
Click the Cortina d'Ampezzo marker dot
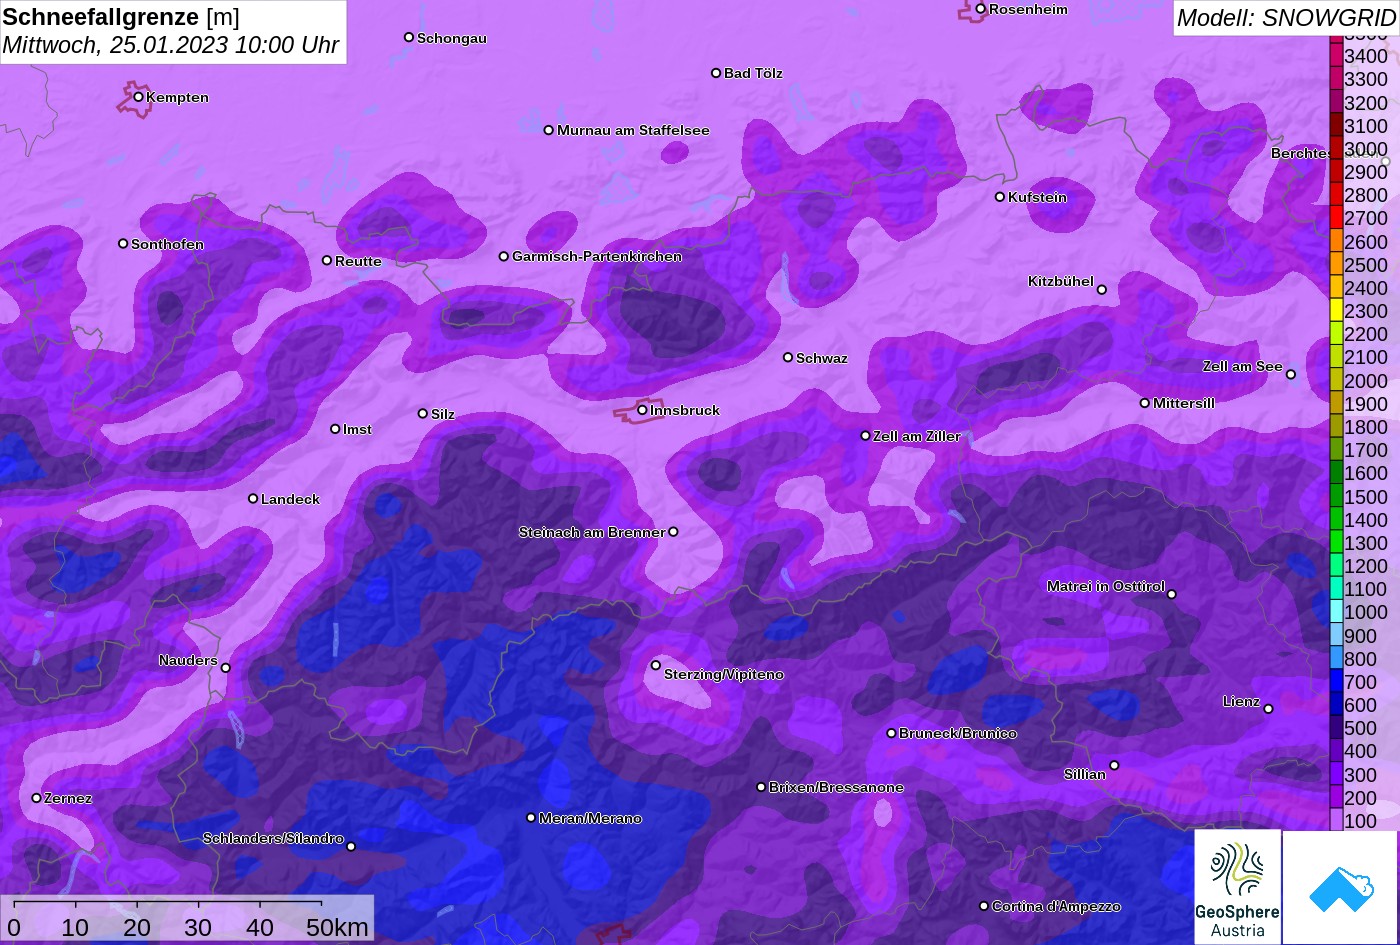coord(984,906)
